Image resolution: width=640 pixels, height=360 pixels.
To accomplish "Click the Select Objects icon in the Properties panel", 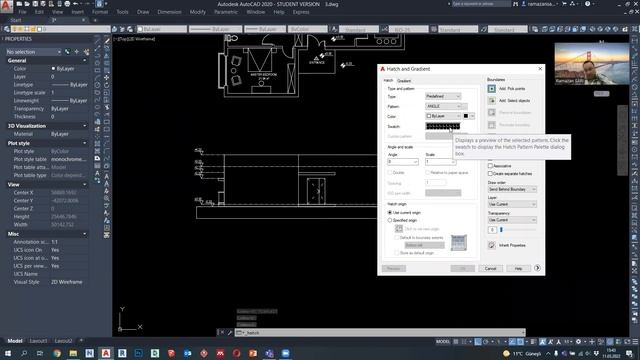I will (77, 52).
